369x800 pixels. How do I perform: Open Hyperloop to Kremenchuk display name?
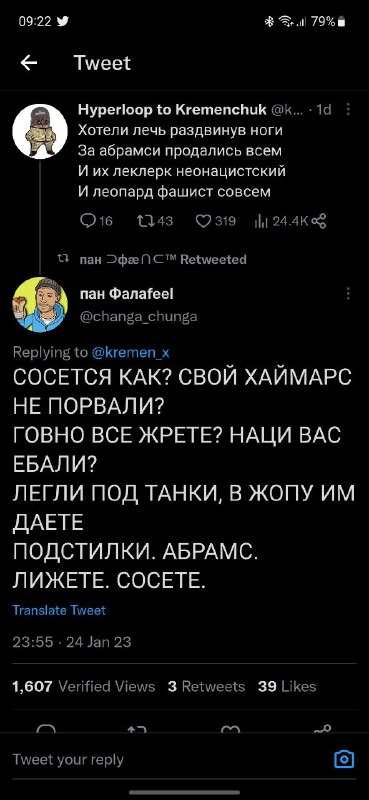click(x=172, y=109)
